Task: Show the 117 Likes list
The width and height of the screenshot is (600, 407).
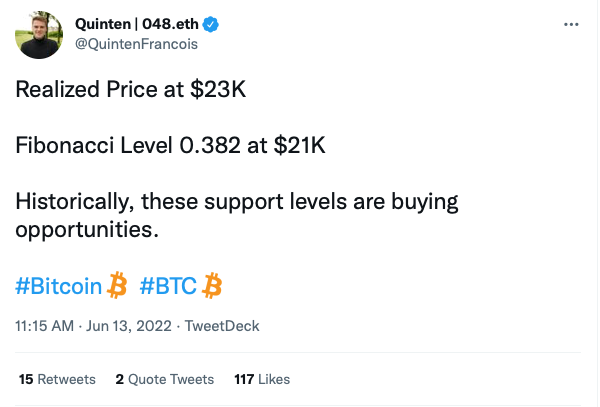Action: [261, 379]
